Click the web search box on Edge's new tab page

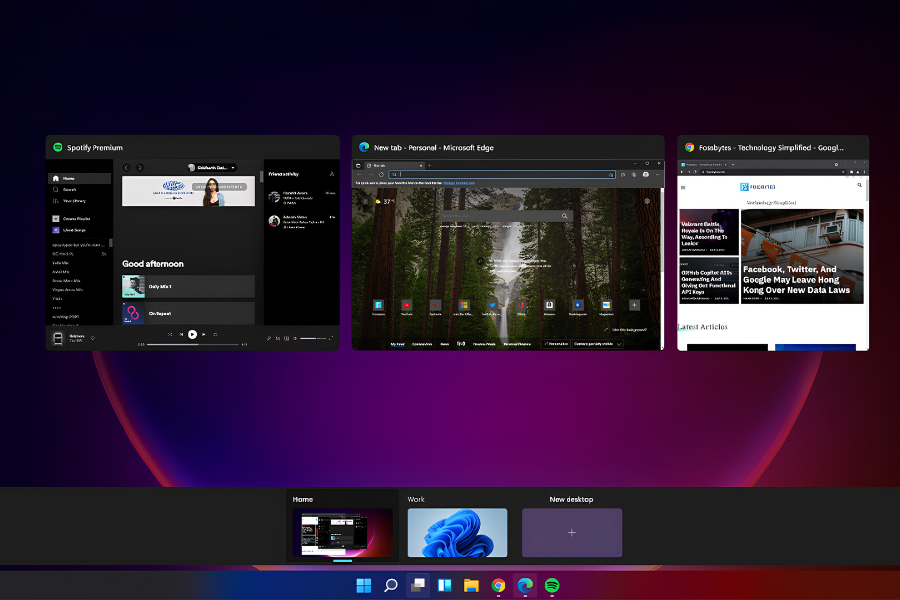pos(506,216)
